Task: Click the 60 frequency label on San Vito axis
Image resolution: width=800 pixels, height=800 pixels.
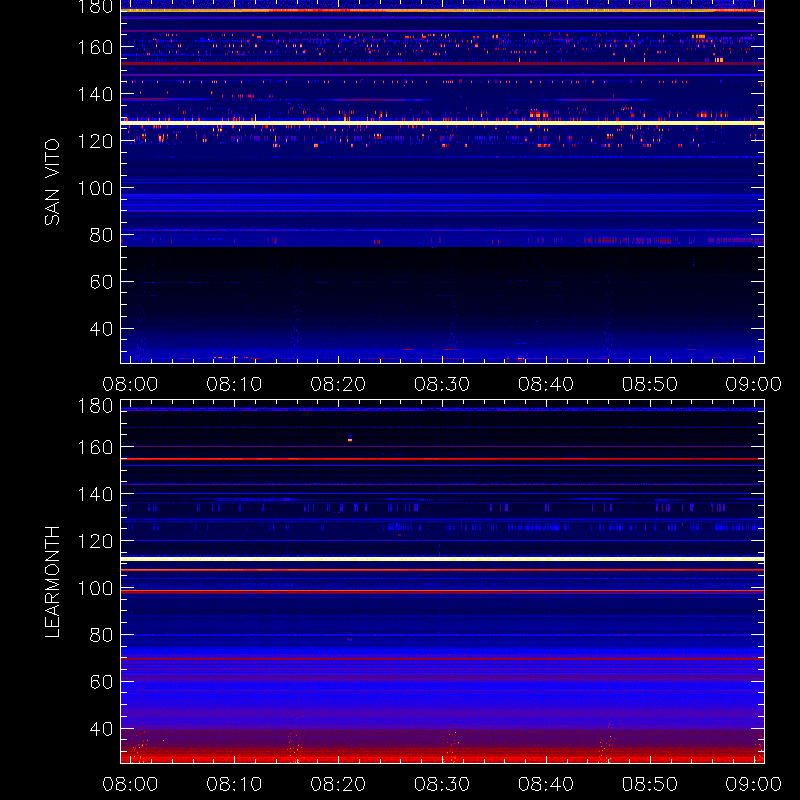Action: [x=101, y=282]
